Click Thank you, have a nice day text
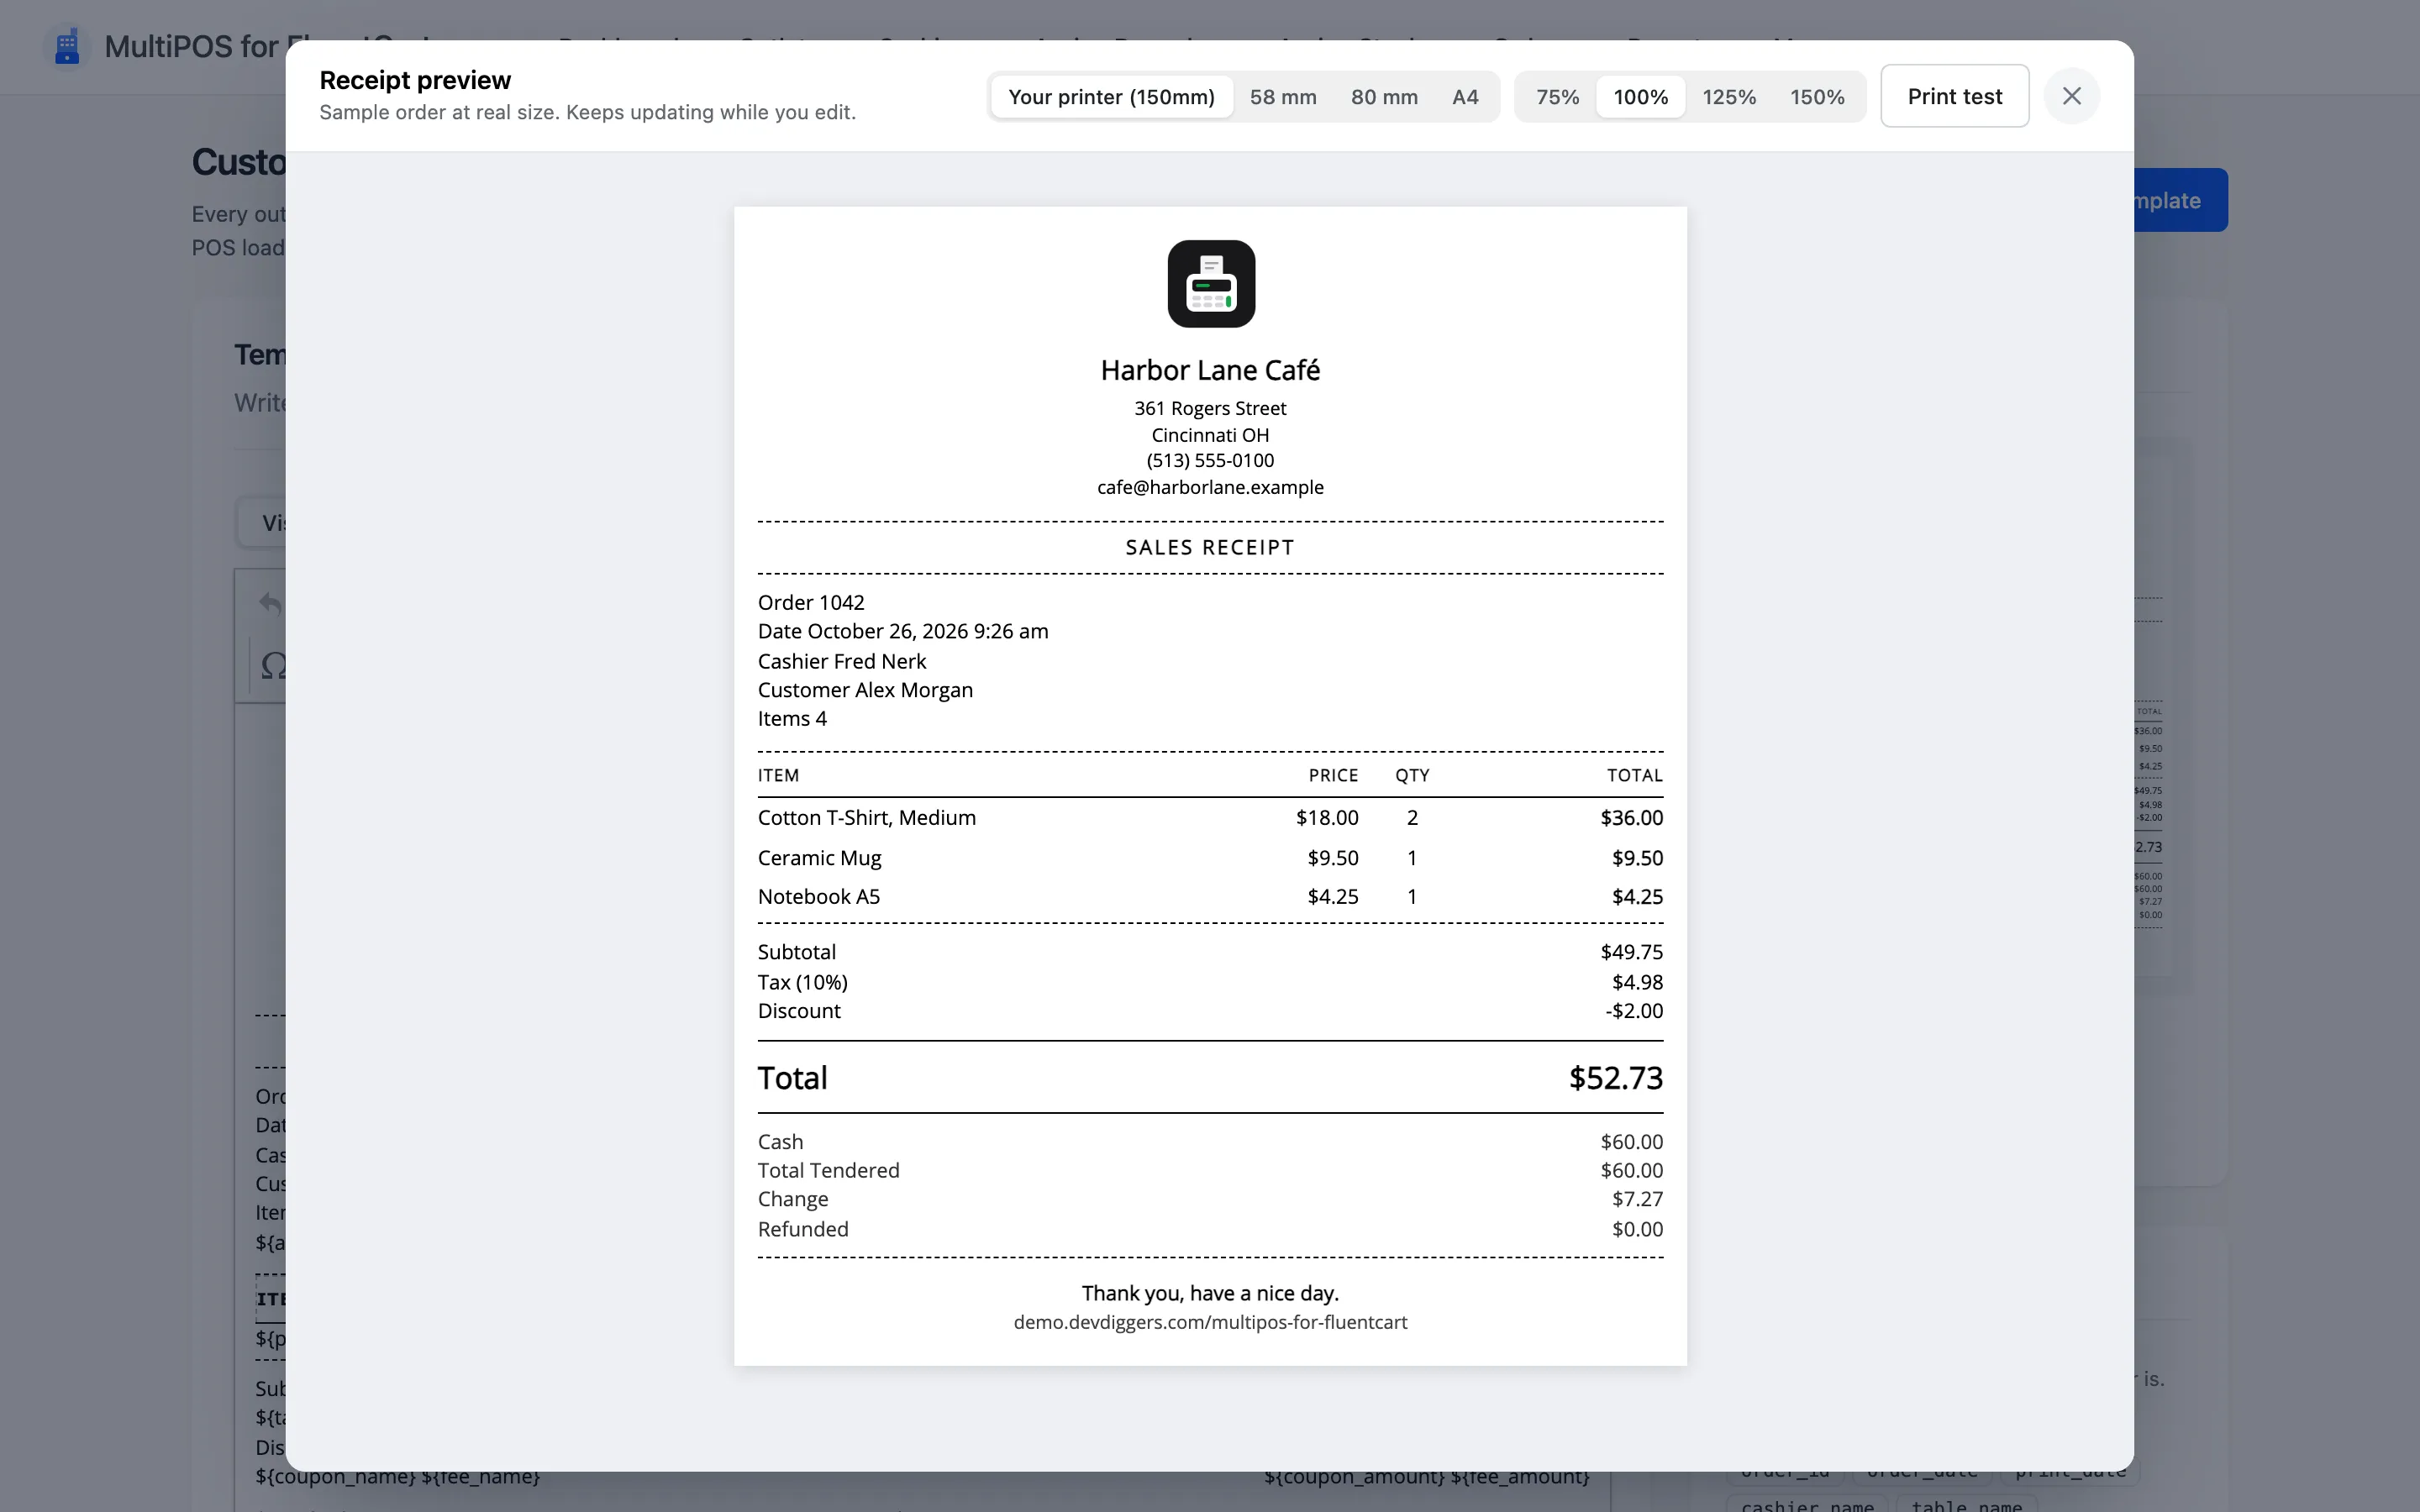The height and width of the screenshot is (1512, 2420). pyautogui.click(x=1210, y=1293)
